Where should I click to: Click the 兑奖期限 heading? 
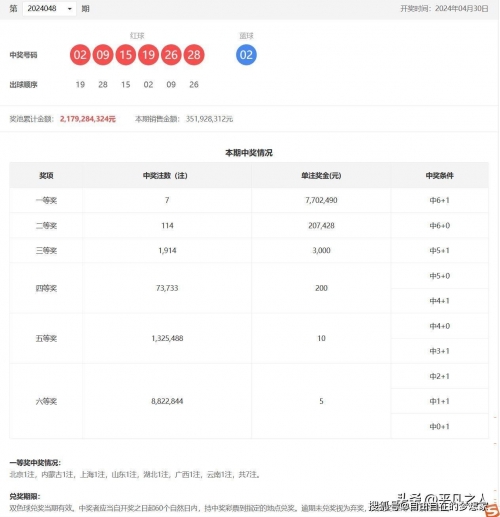pos(25,497)
